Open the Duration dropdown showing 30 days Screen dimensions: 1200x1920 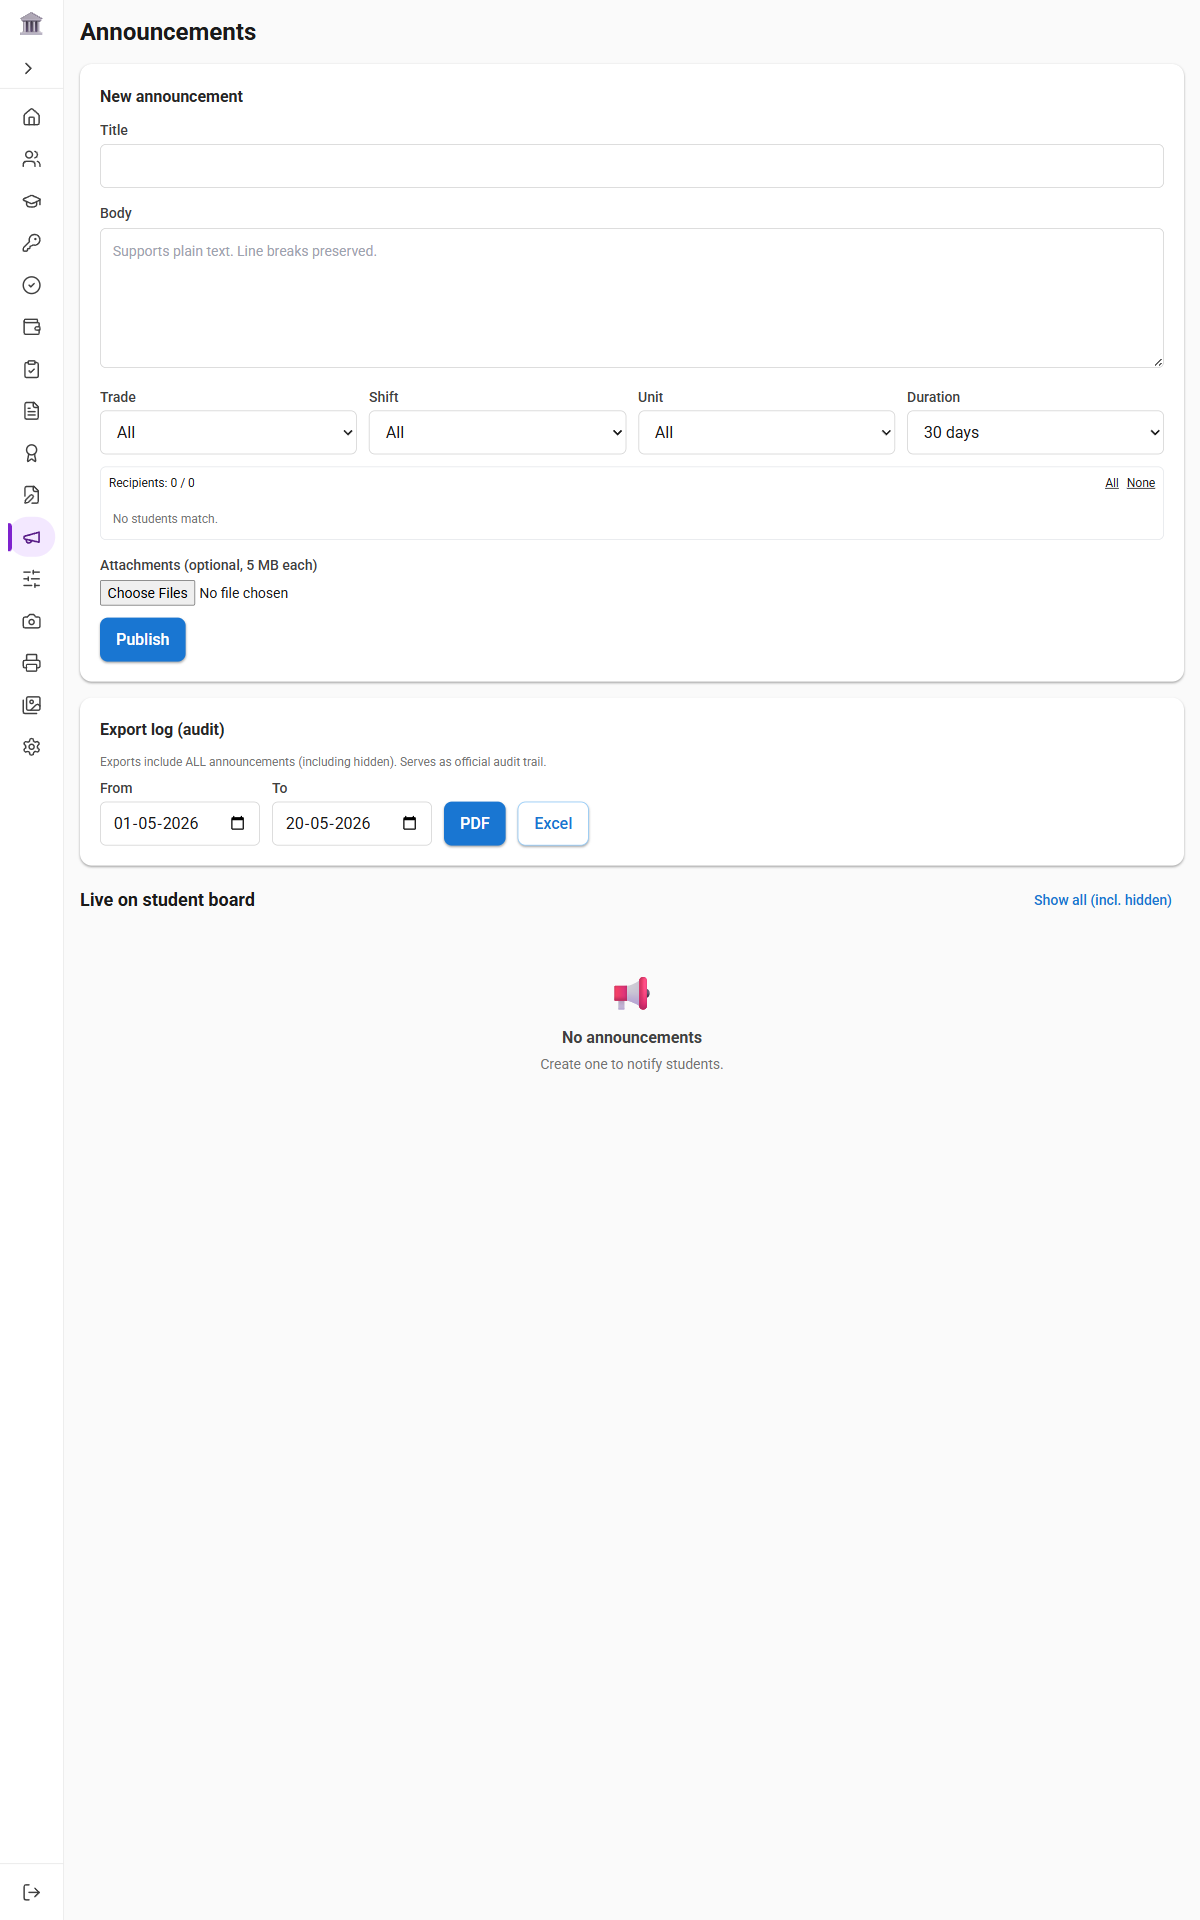pyautogui.click(x=1035, y=432)
